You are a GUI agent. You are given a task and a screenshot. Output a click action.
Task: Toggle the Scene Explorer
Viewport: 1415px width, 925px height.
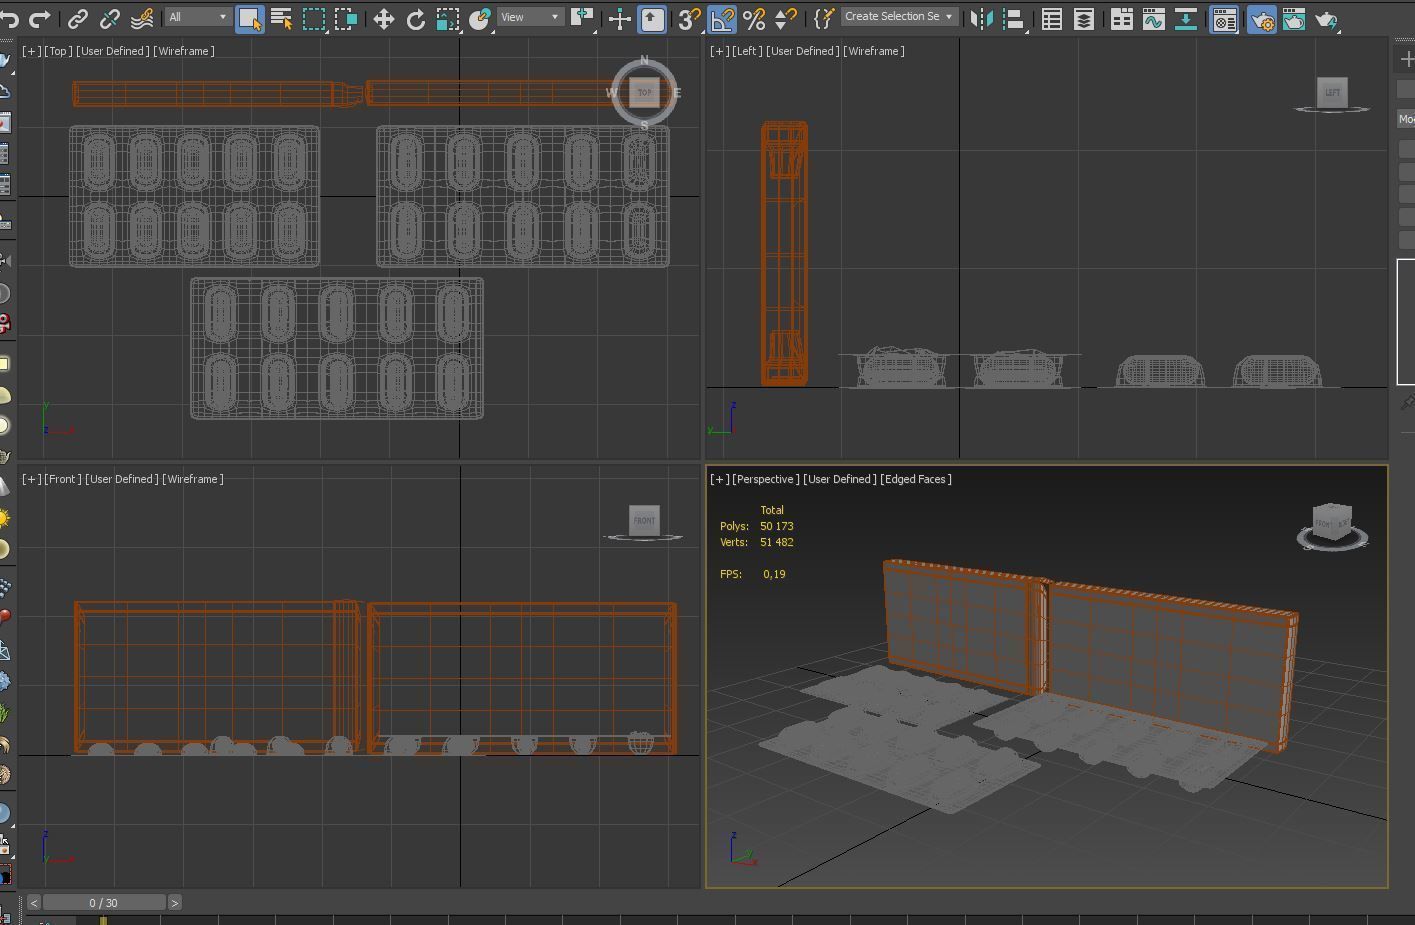(x=1051, y=18)
